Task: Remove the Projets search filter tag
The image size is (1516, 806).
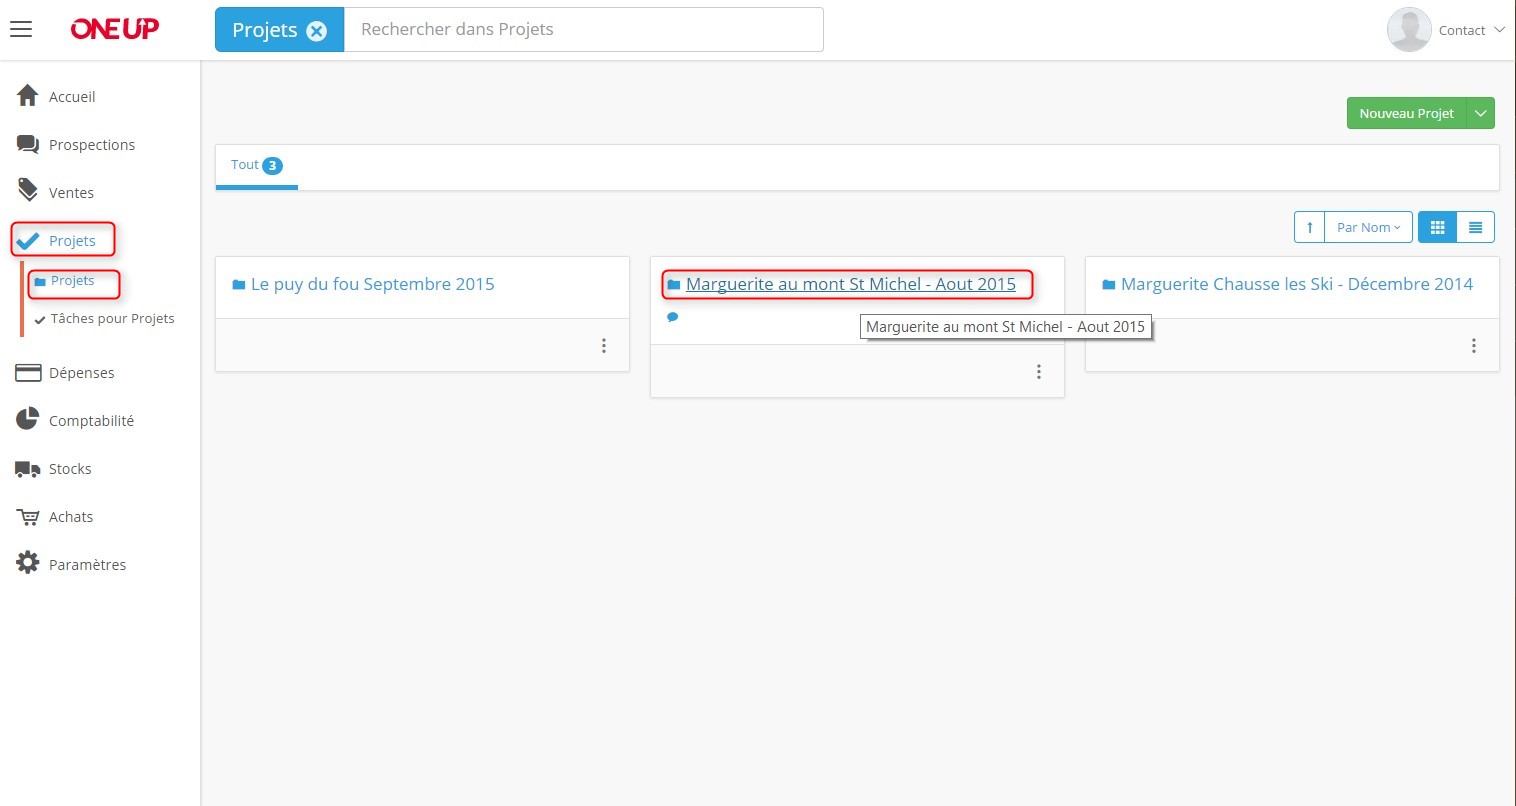Action: point(317,31)
